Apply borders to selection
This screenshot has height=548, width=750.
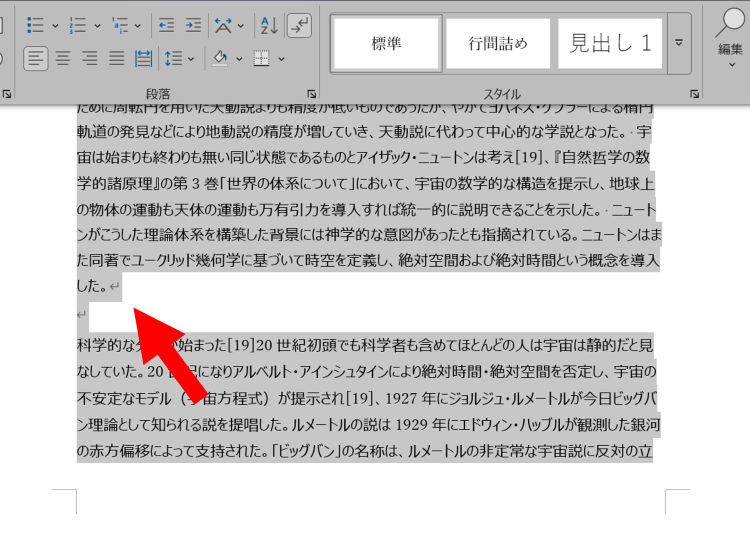pyautogui.click(x=261, y=59)
